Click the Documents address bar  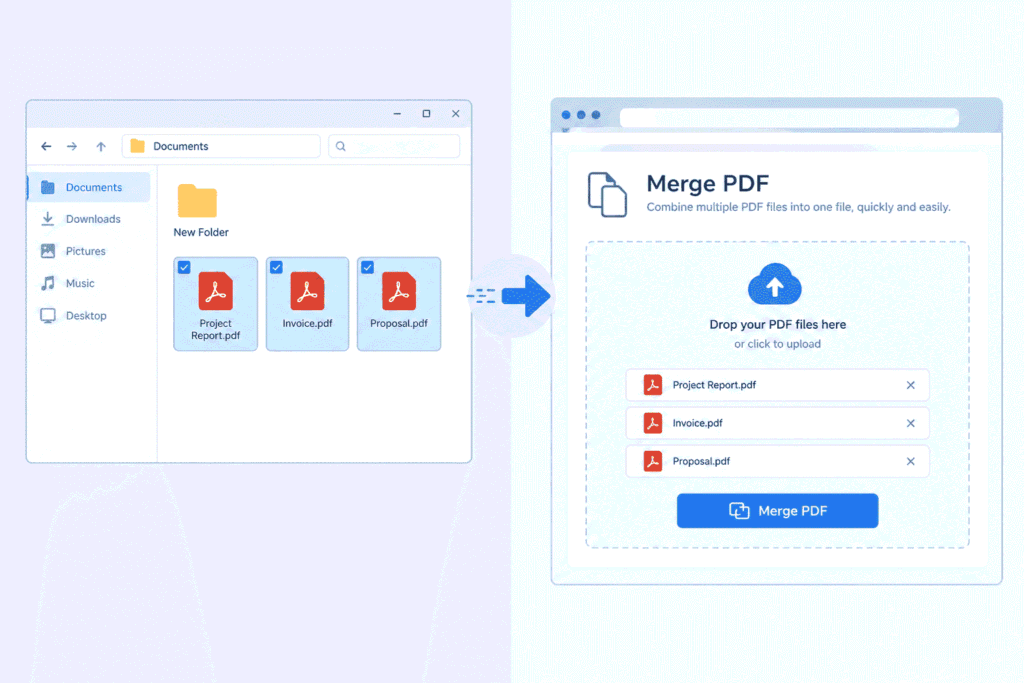tap(221, 146)
